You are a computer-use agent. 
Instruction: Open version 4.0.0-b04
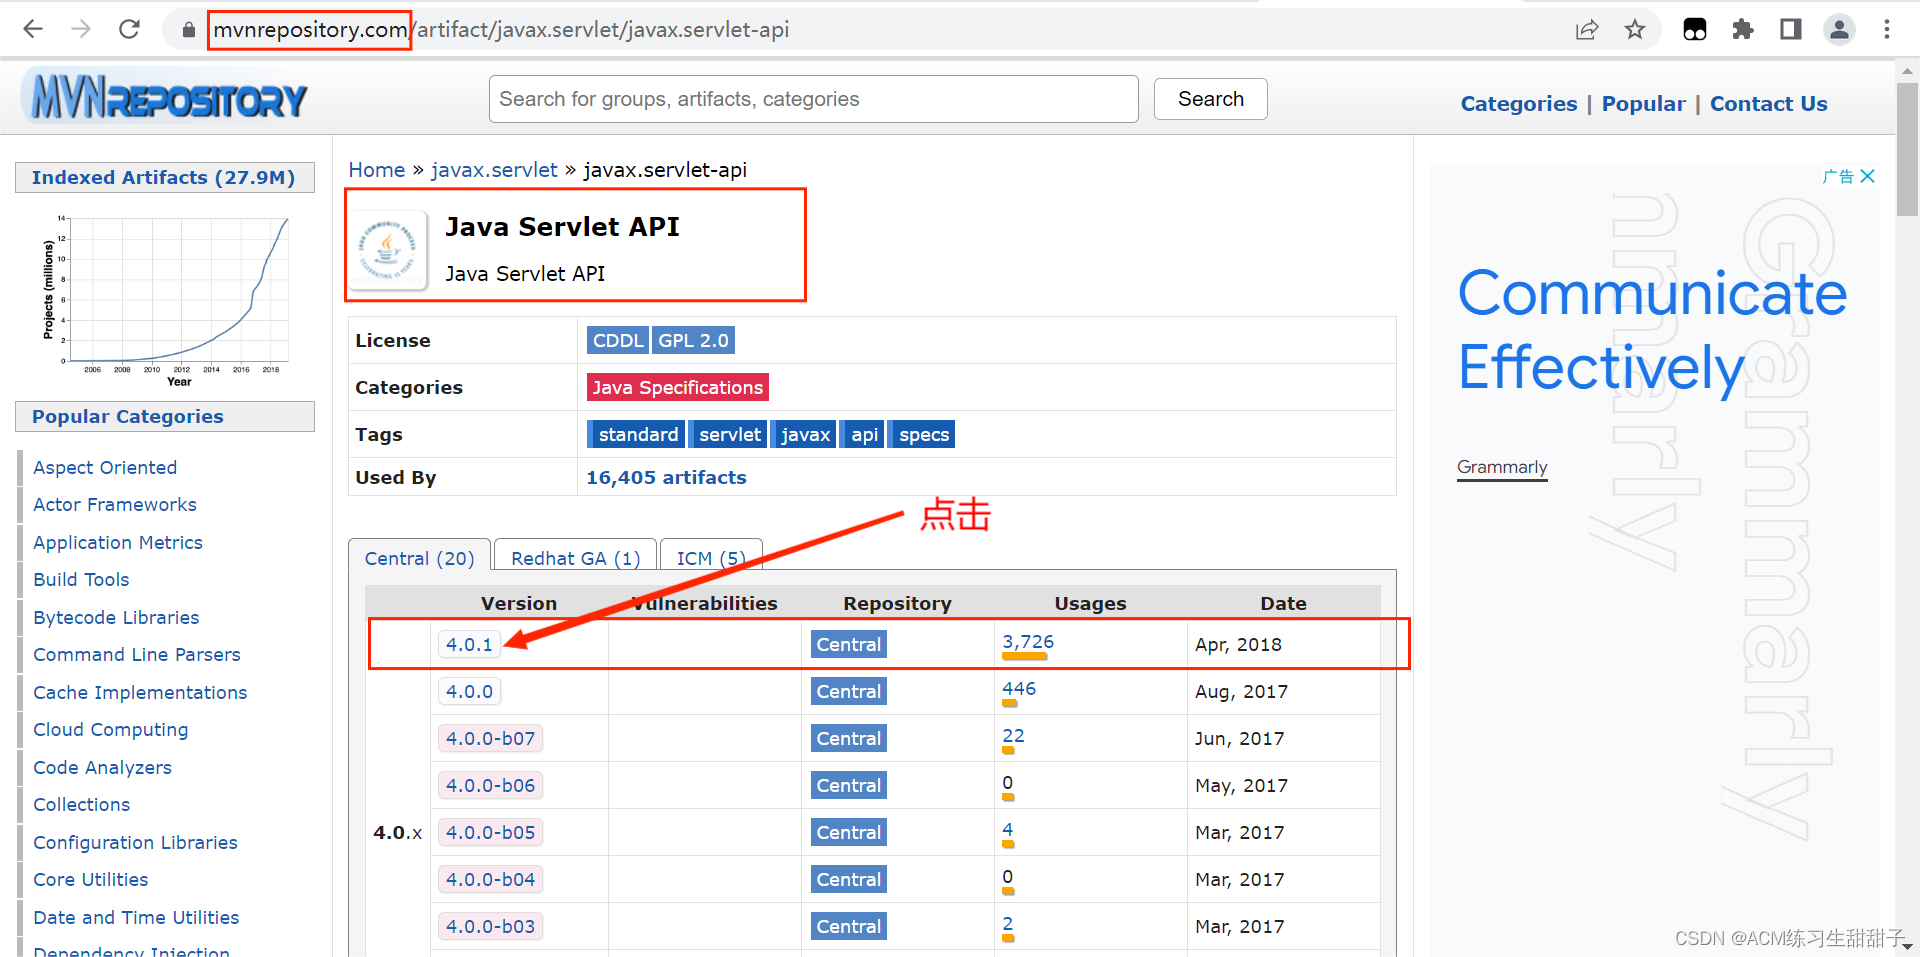(x=490, y=879)
